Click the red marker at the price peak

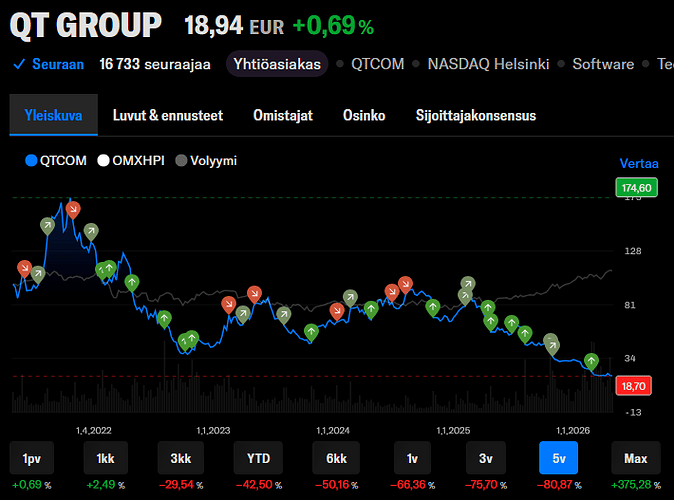coord(73,209)
